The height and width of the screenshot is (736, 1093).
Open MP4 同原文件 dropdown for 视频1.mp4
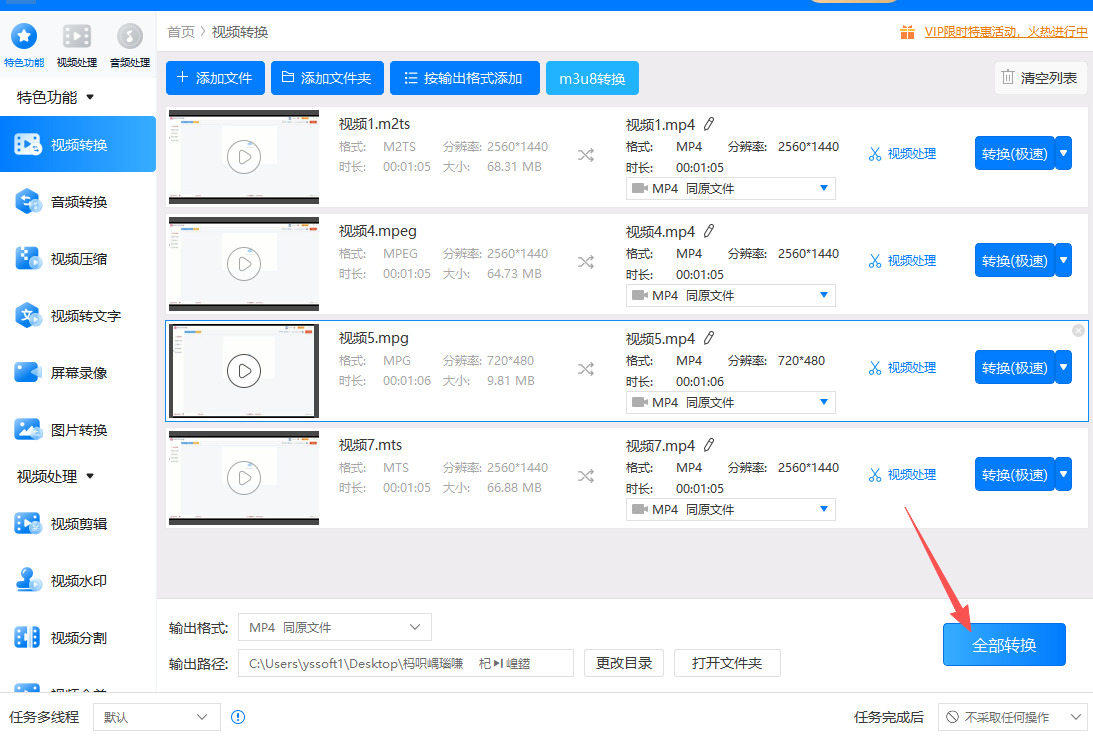[x=731, y=188]
